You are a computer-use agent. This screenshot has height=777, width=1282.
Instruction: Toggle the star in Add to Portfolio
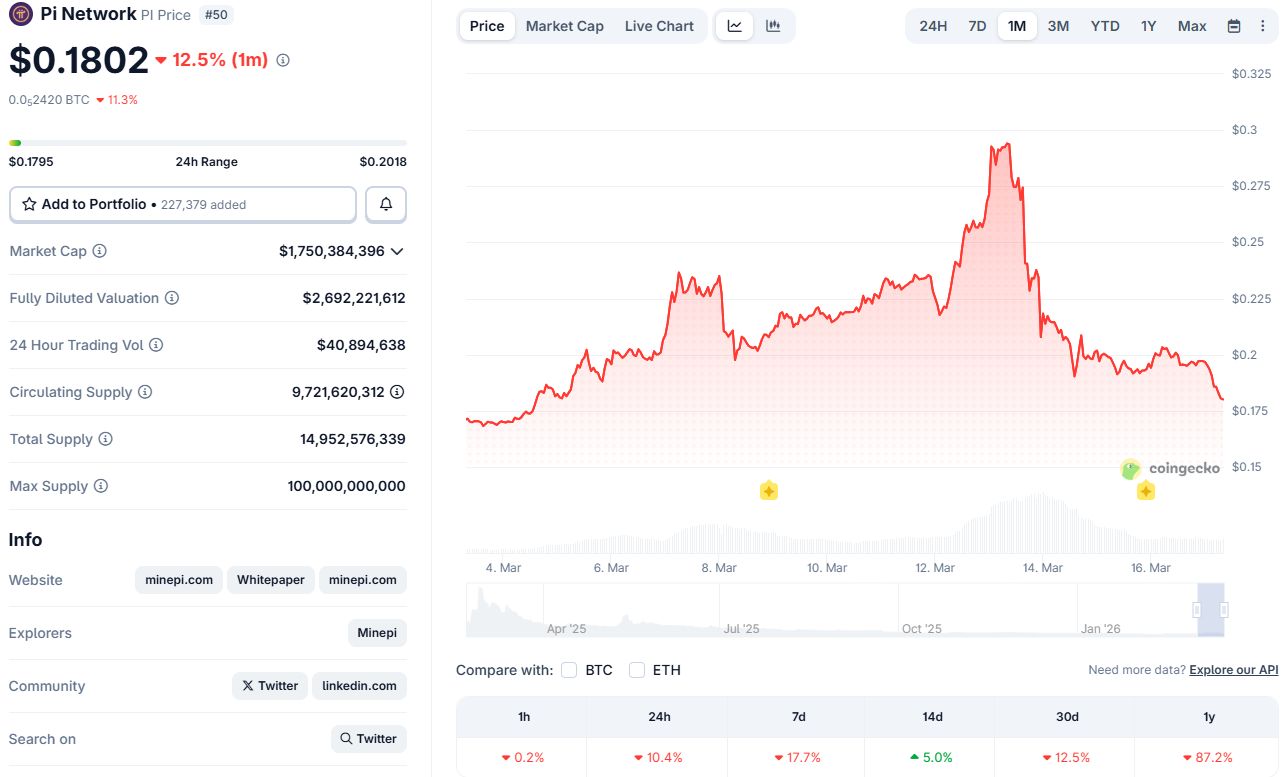(28, 204)
